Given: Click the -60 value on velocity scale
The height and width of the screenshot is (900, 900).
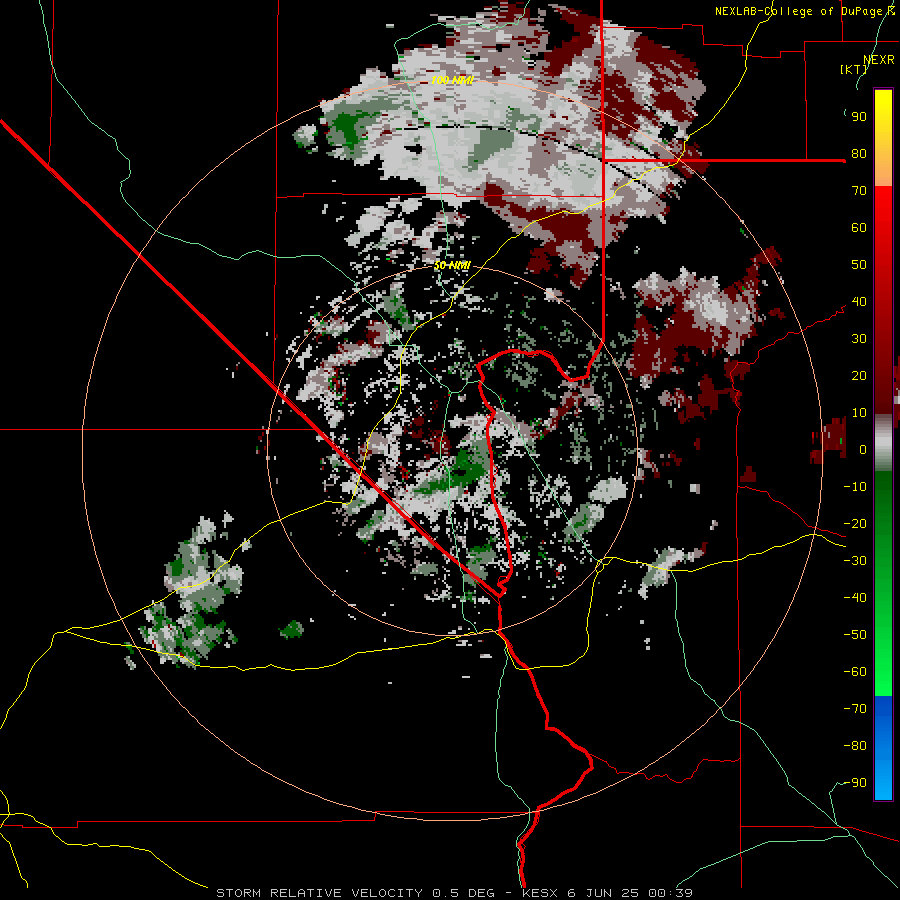Looking at the screenshot, I should click(855, 672).
